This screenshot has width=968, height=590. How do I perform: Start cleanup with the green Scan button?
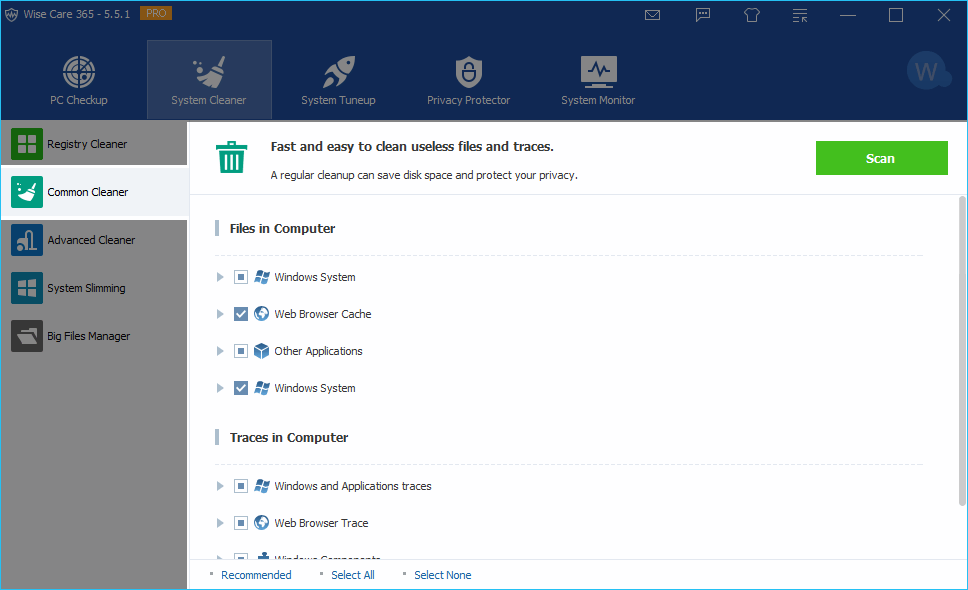point(882,158)
